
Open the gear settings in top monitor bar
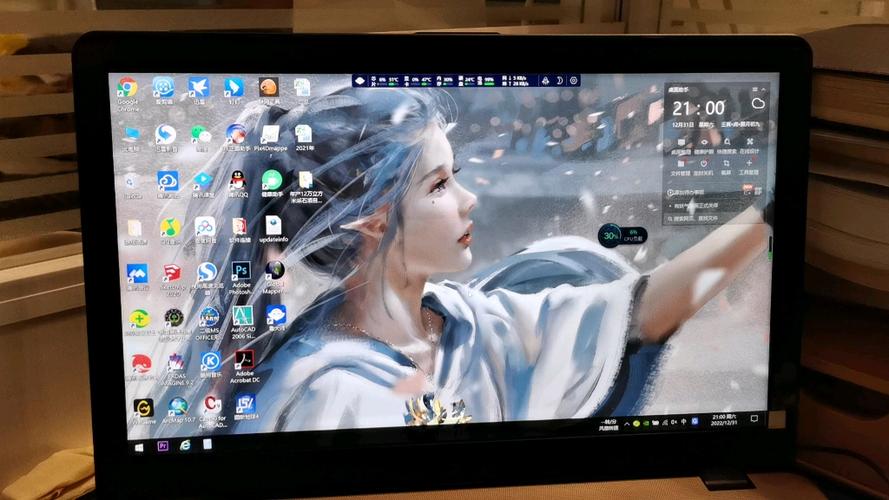tap(574, 80)
